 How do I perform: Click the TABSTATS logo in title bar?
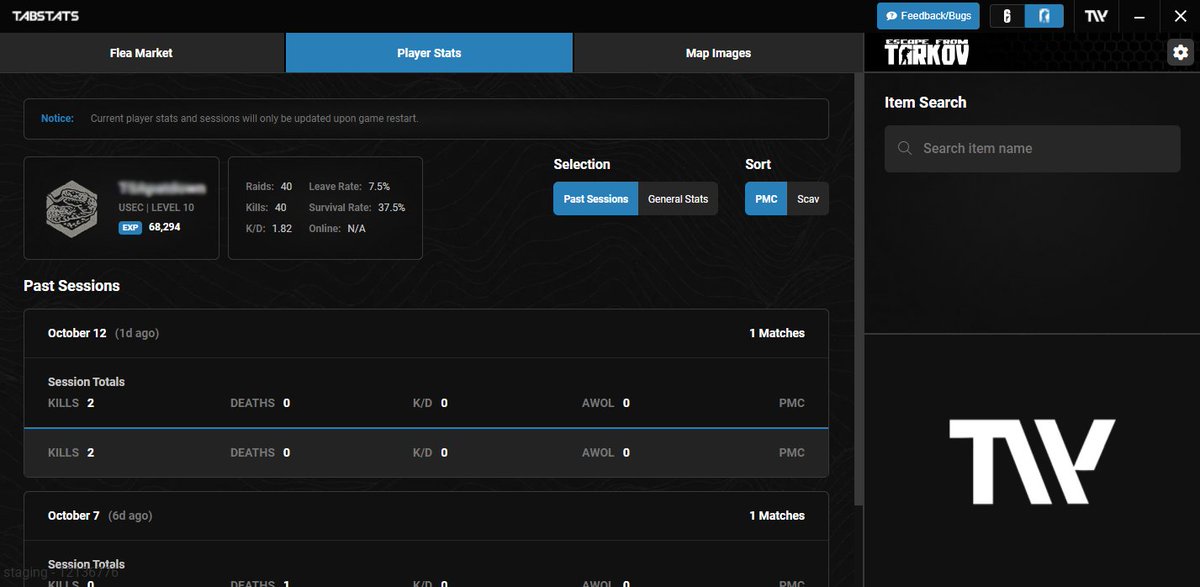46,16
